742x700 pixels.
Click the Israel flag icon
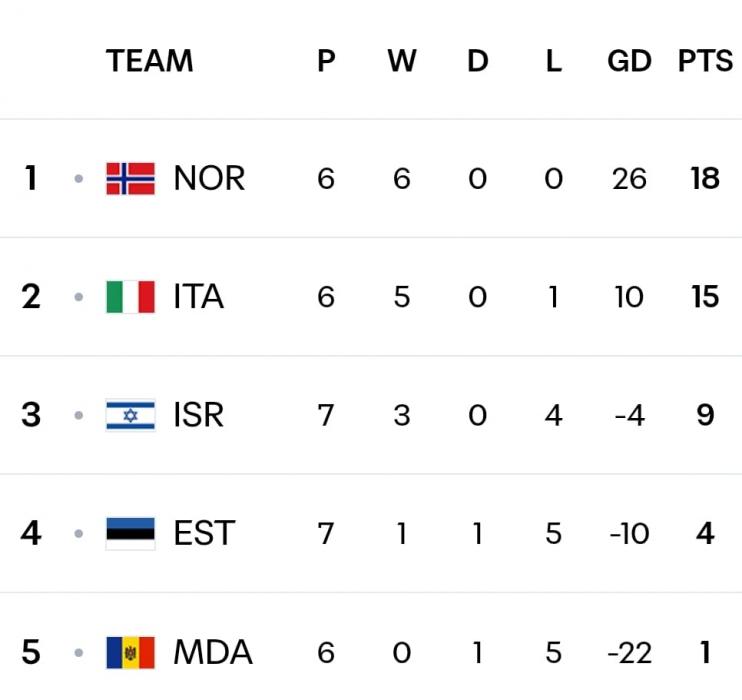(x=130, y=415)
